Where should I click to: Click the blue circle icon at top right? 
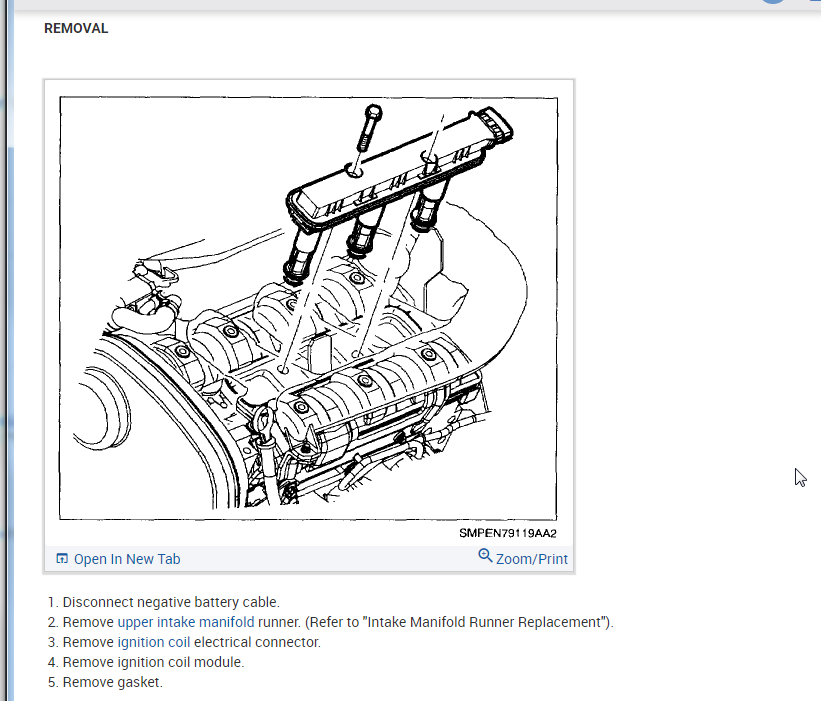click(x=772, y=2)
